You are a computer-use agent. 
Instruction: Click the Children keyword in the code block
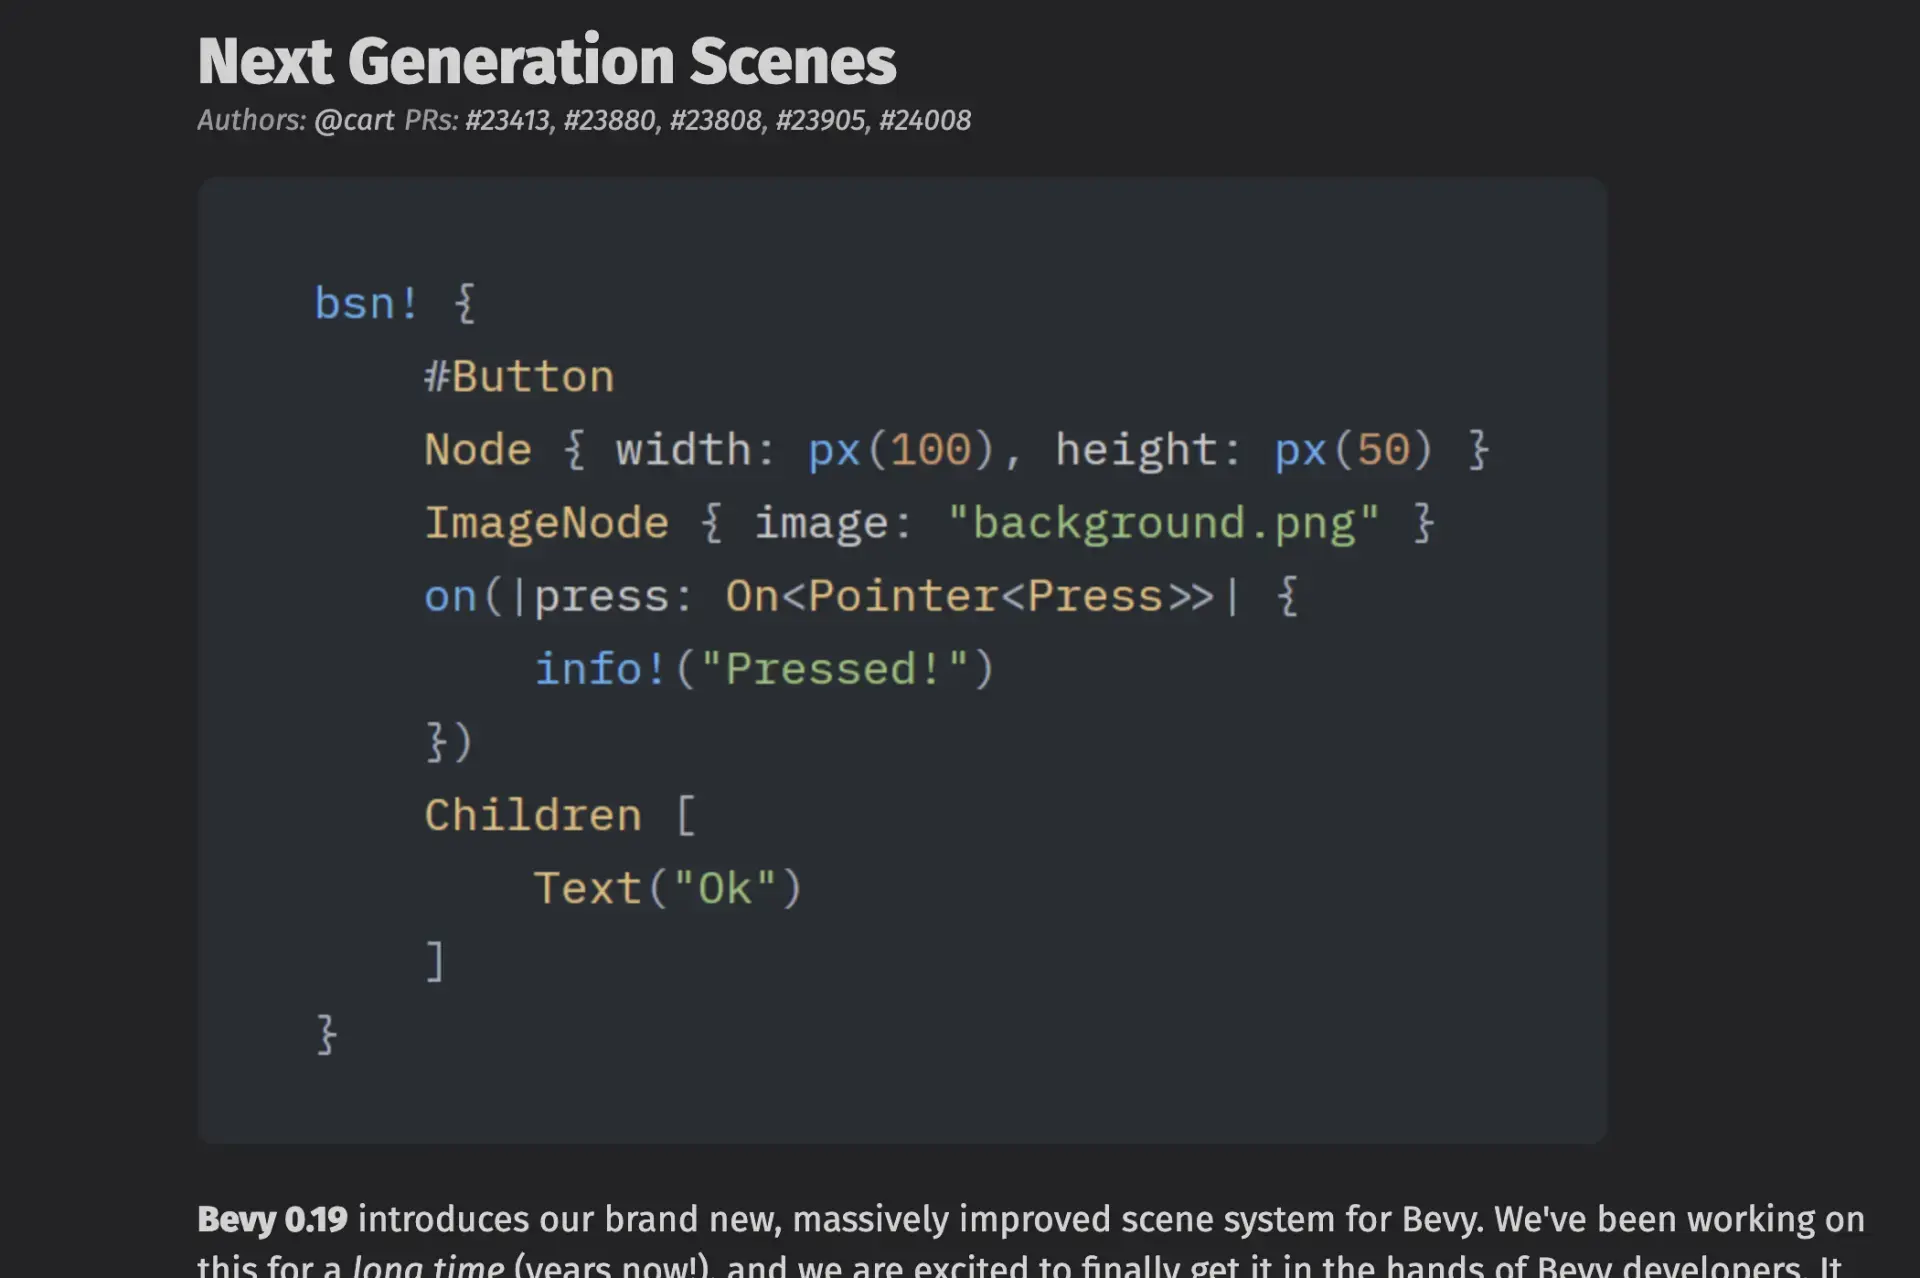pyautogui.click(x=532, y=815)
